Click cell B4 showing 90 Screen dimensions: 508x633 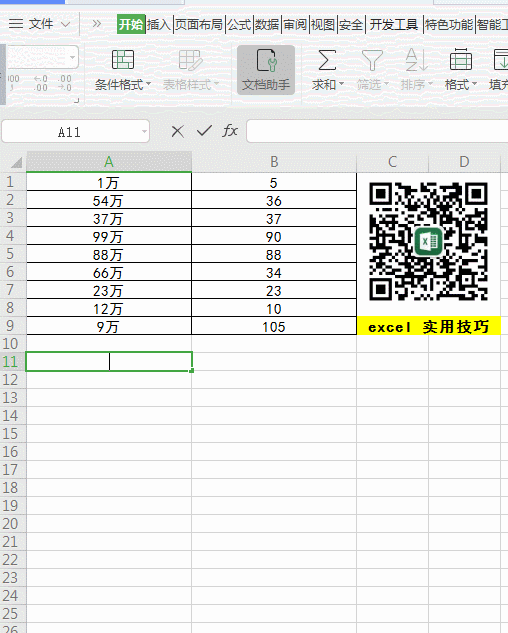(274, 236)
